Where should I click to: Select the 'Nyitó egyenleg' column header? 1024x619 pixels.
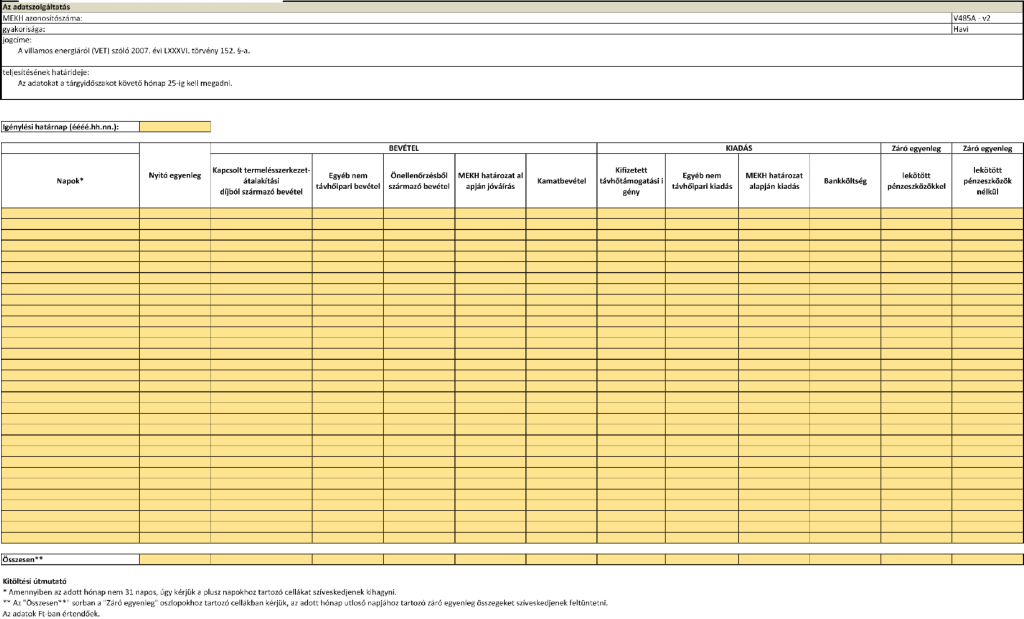coord(175,176)
